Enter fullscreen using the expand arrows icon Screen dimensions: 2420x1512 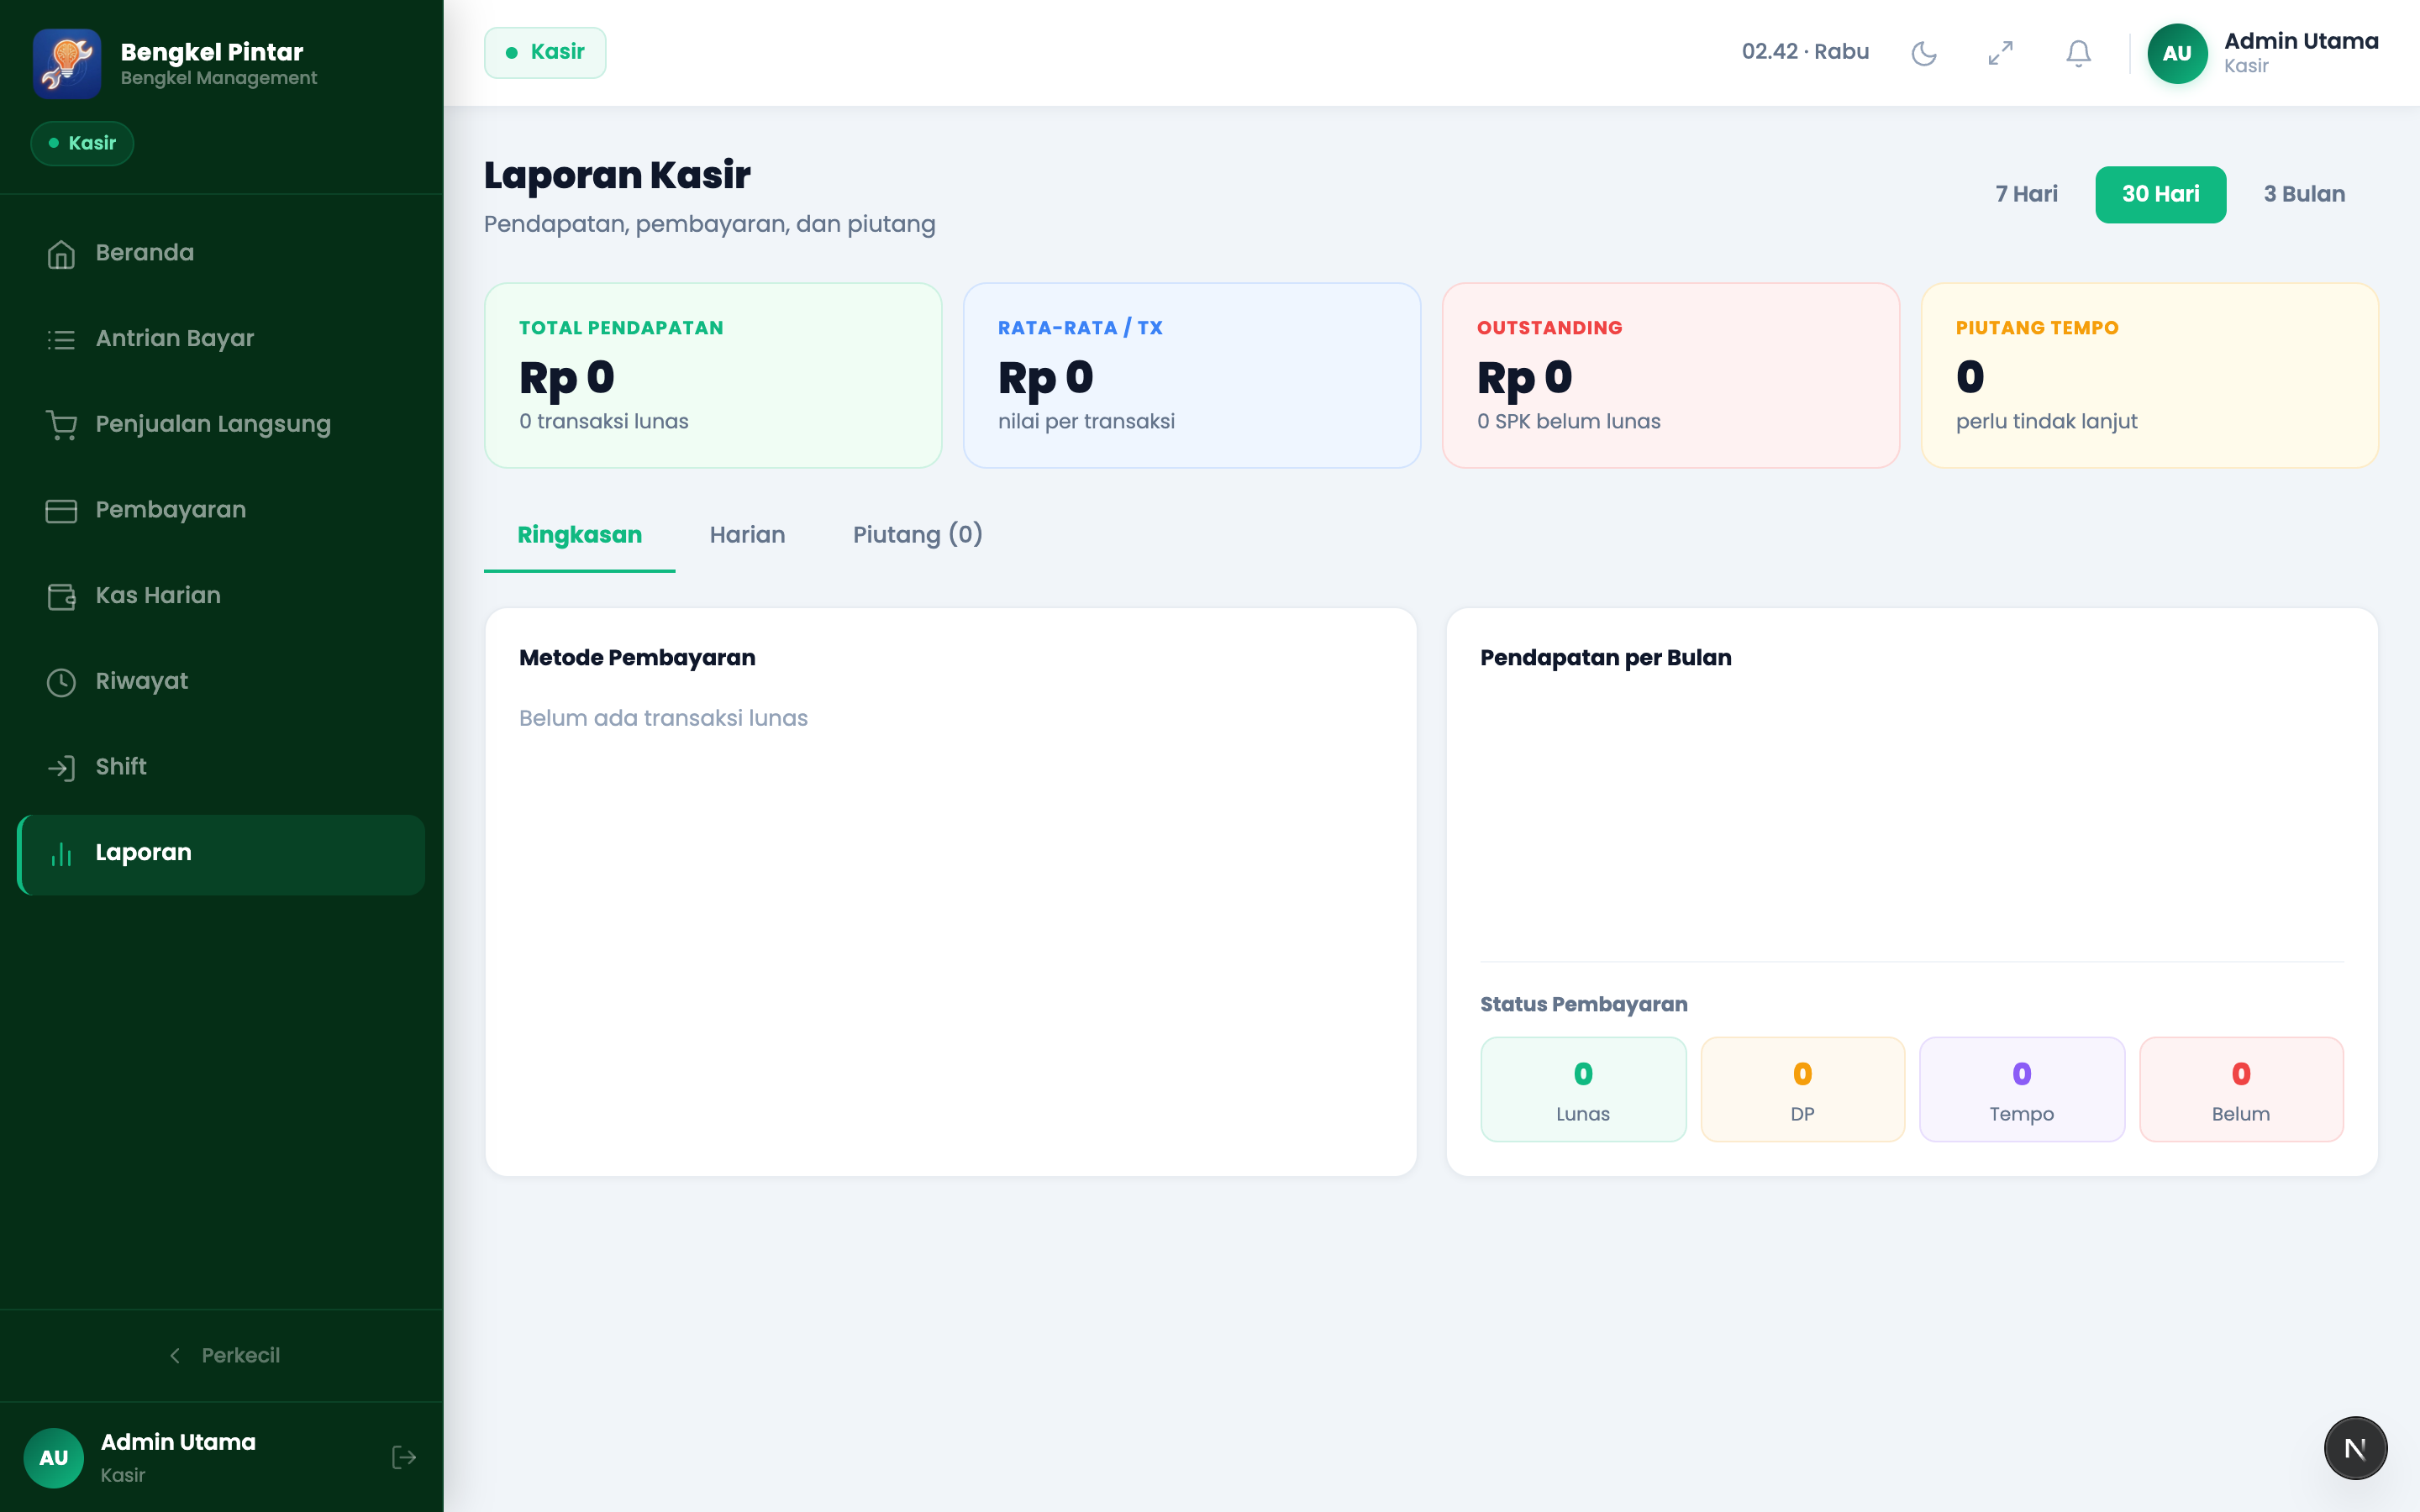(x=2000, y=53)
